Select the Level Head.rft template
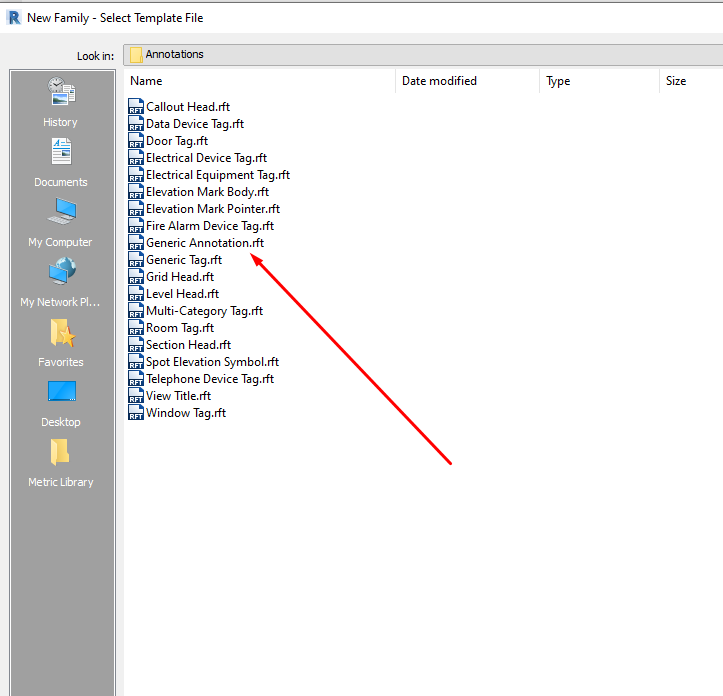The image size is (723, 696). coord(182,294)
